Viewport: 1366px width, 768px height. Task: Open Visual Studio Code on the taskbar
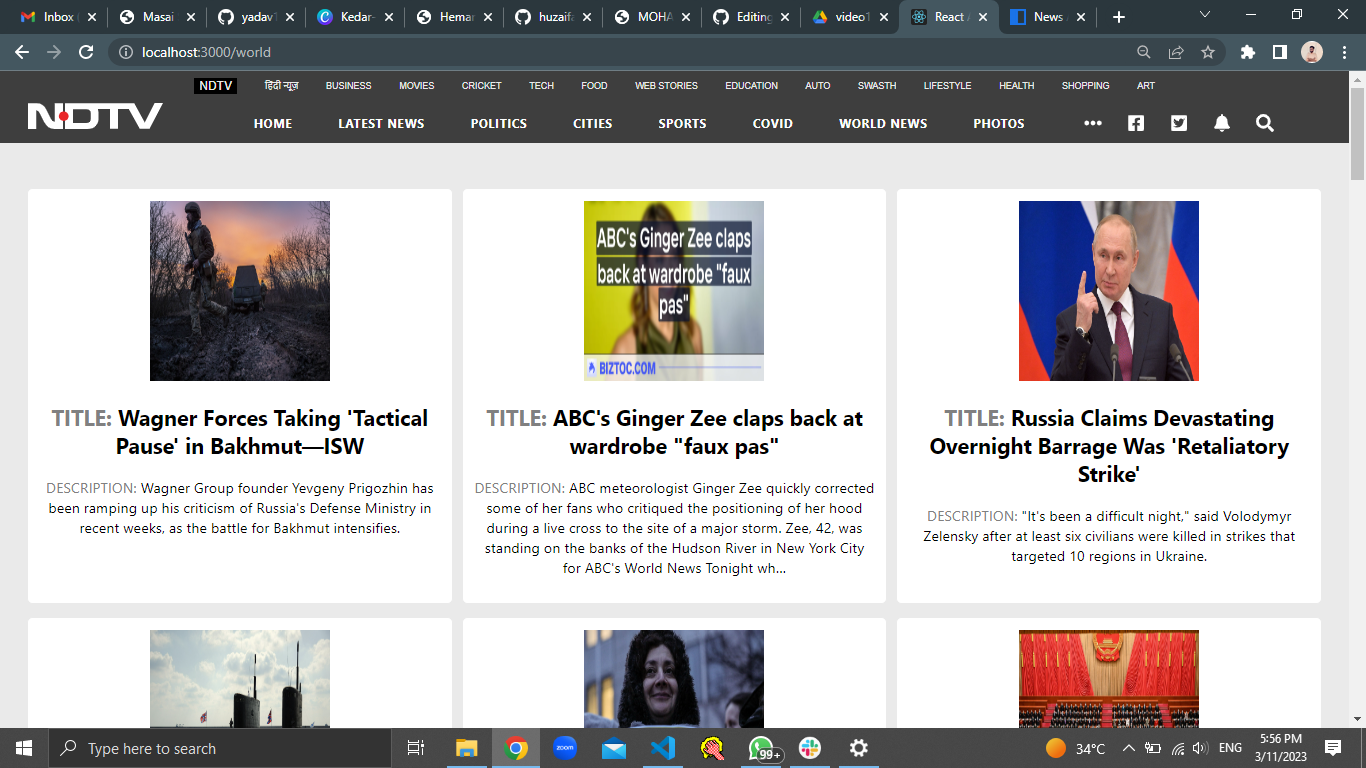click(x=663, y=748)
